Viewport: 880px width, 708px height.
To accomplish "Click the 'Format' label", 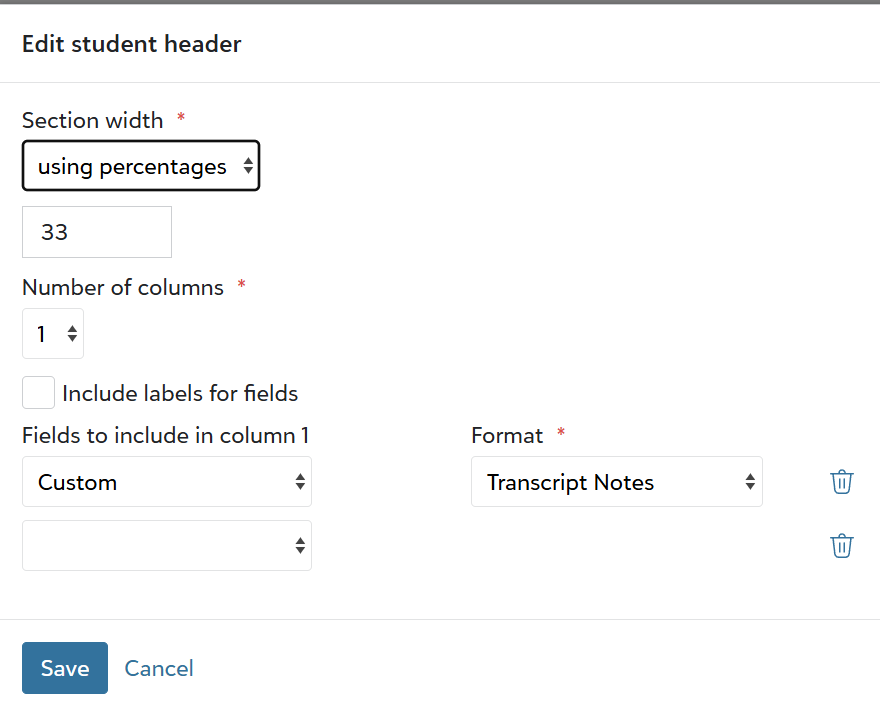I will click(x=507, y=435).
